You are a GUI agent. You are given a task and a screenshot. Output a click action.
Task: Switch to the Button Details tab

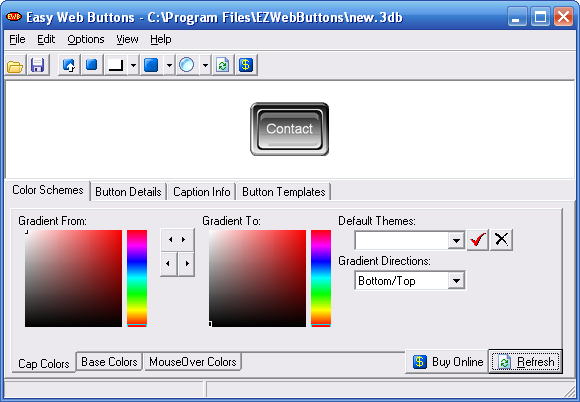click(x=128, y=192)
